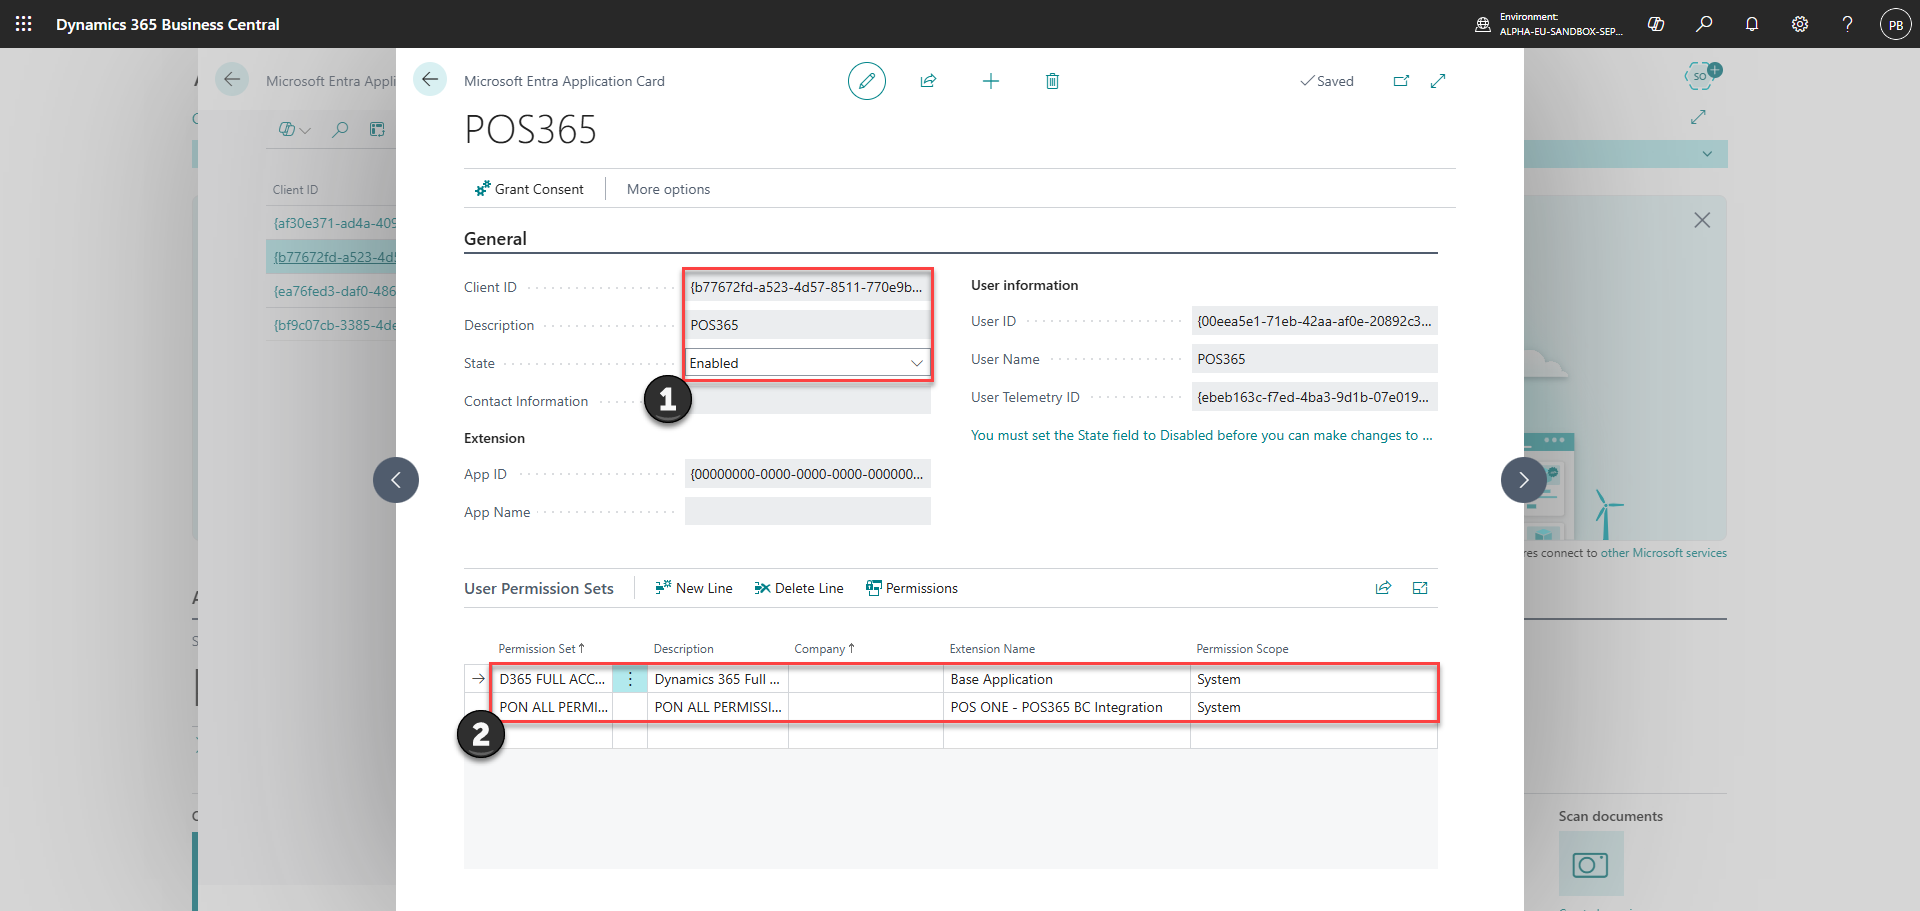Image resolution: width=1920 pixels, height=911 pixels.
Task: Click the Permission Scope column header
Action: (1242, 649)
